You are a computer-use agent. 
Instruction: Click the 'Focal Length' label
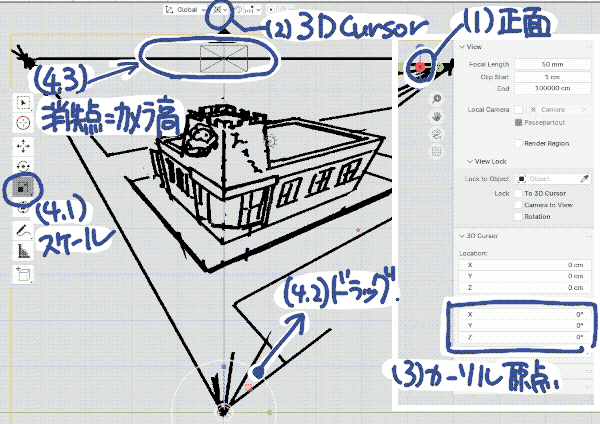point(489,64)
